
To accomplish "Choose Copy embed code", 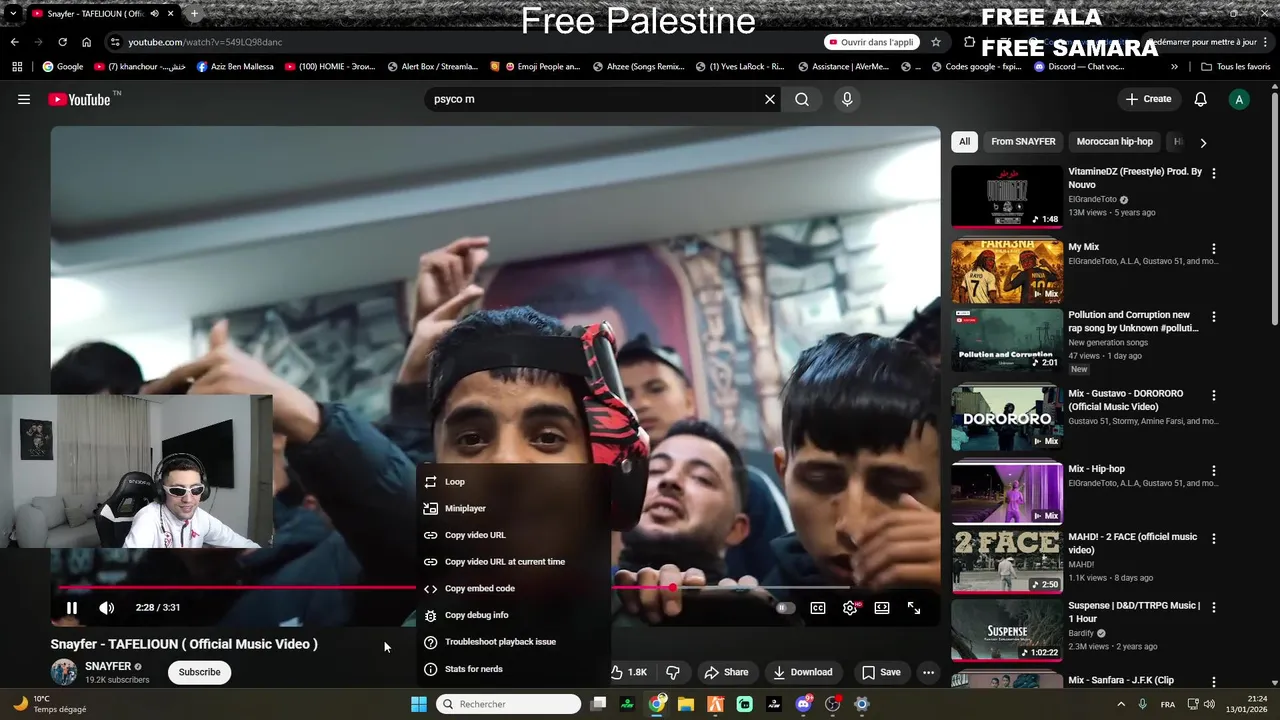I will tap(514, 589).
